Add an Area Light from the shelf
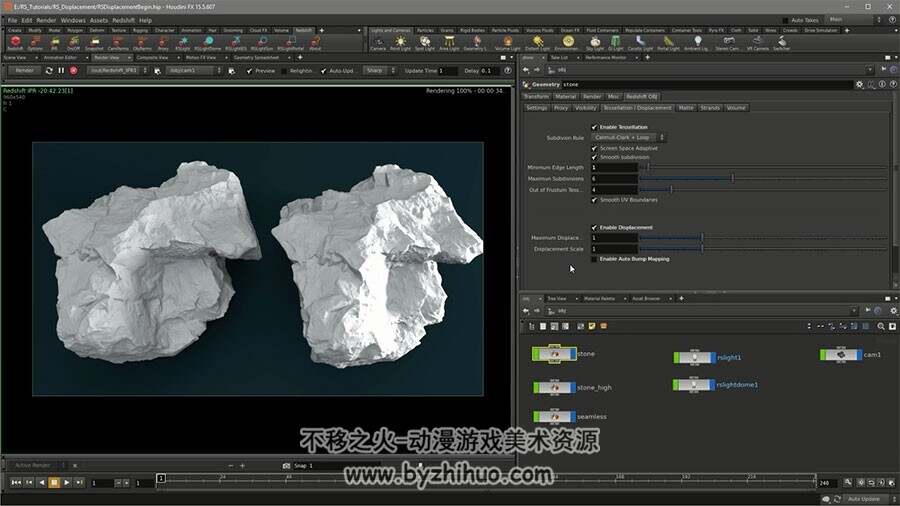 tap(449, 42)
